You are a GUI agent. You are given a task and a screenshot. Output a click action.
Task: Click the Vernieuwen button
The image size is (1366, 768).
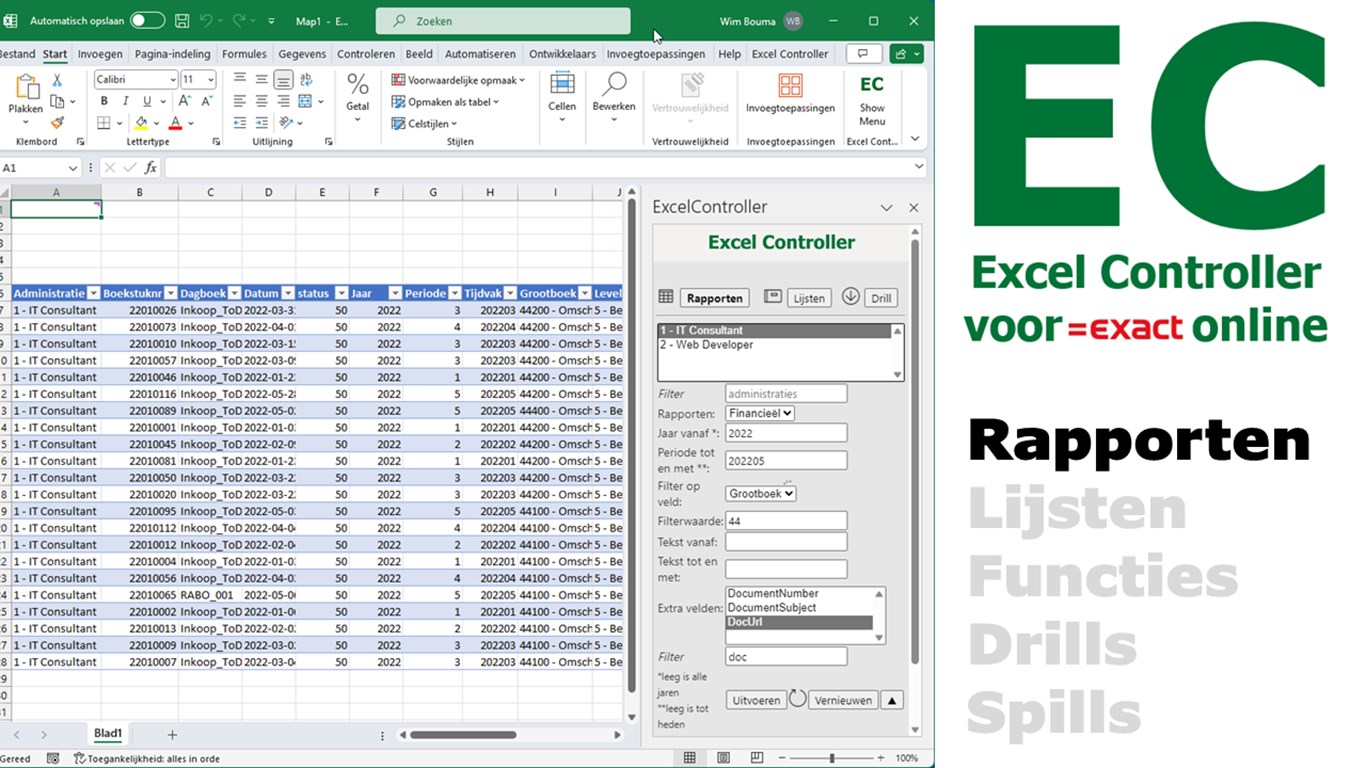click(843, 700)
